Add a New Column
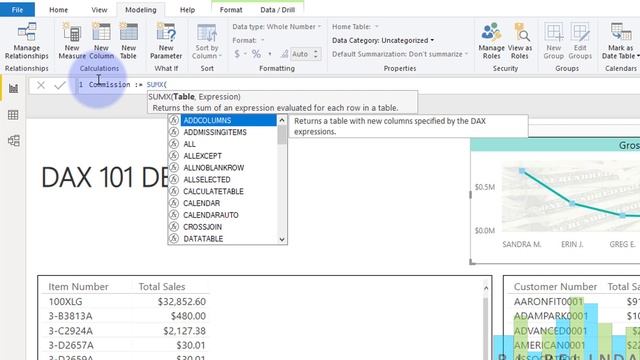 [x=101, y=41]
